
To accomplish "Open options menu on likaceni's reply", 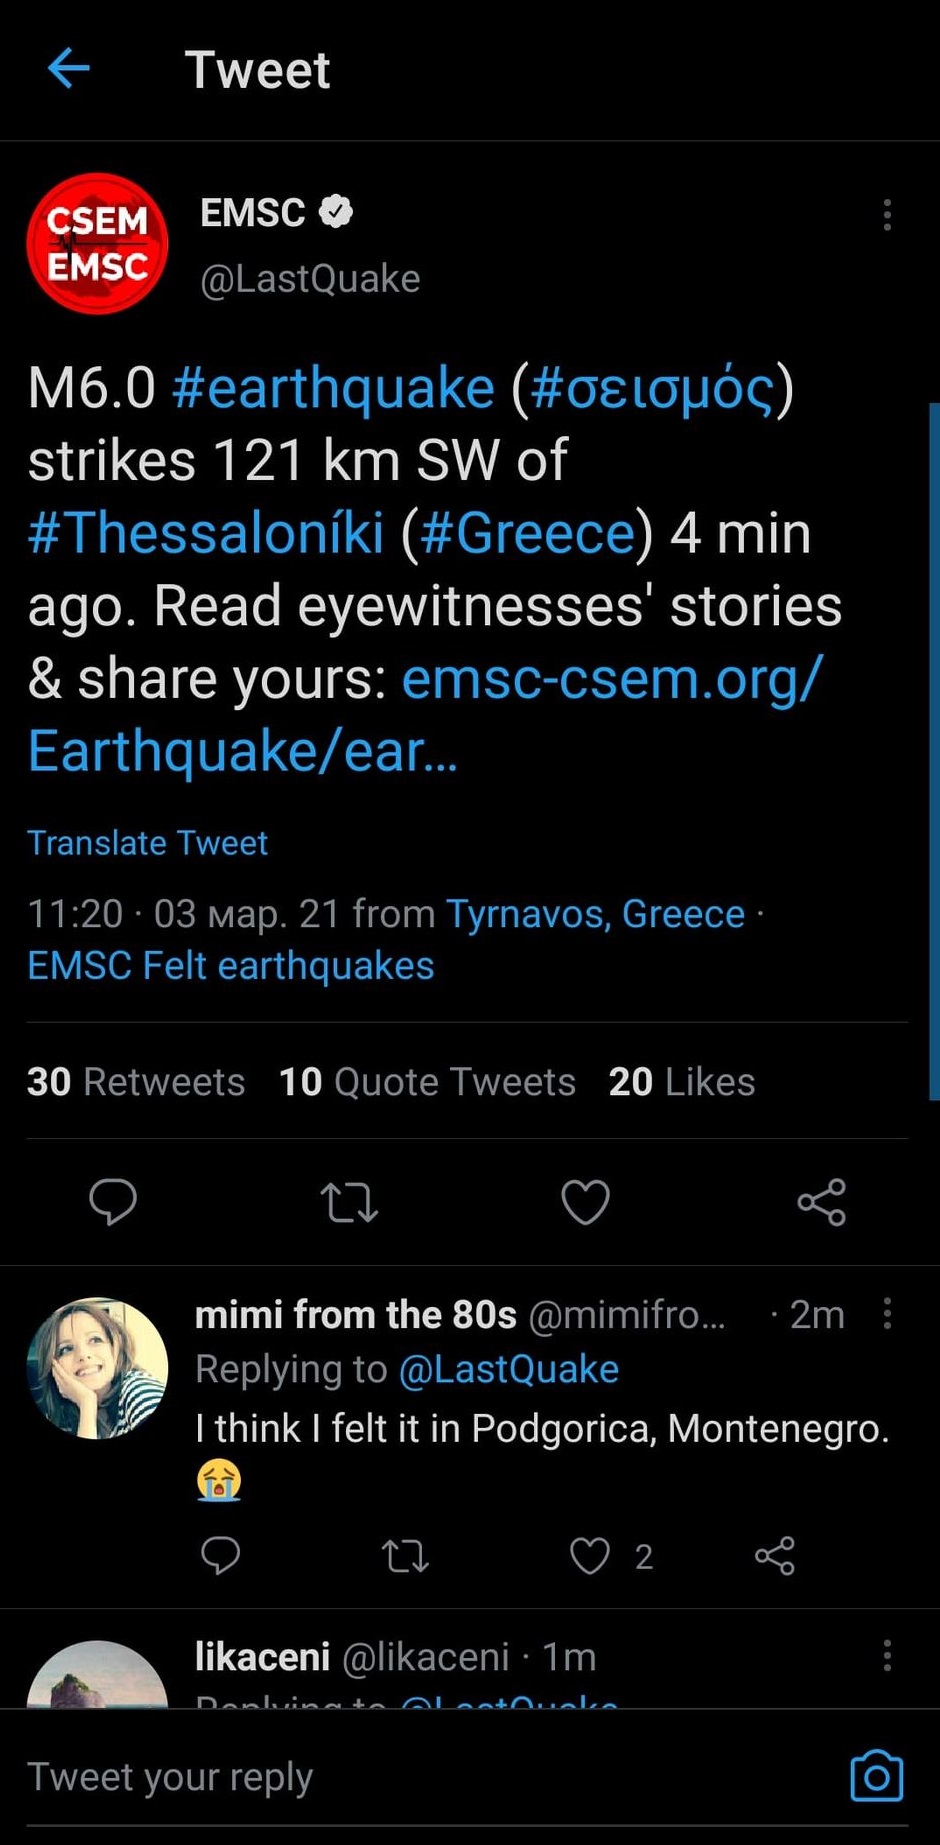I will (x=887, y=1656).
